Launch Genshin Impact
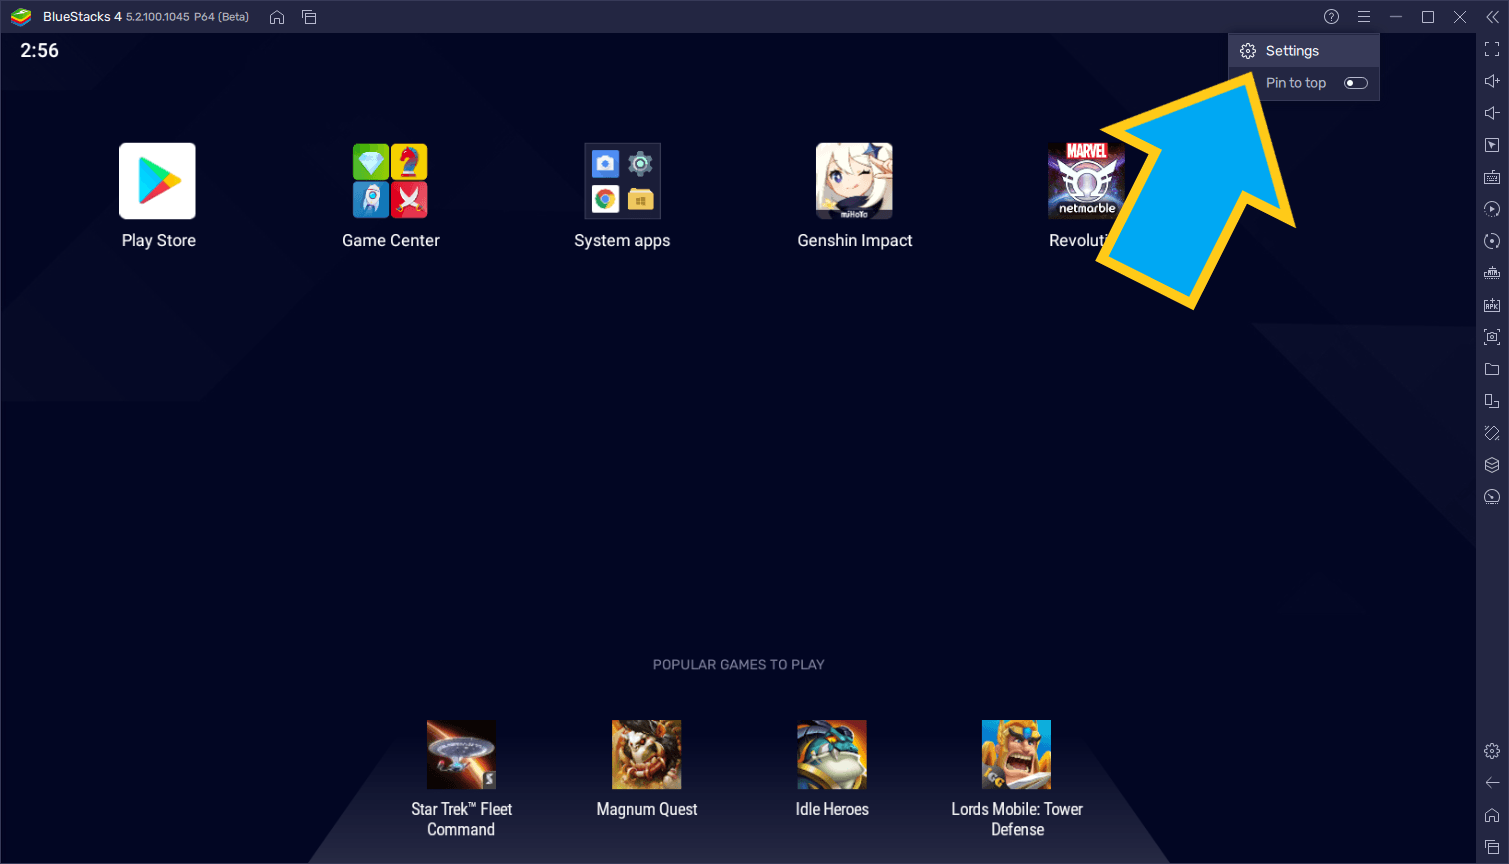This screenshot has width=1509, height=864. 854,181
